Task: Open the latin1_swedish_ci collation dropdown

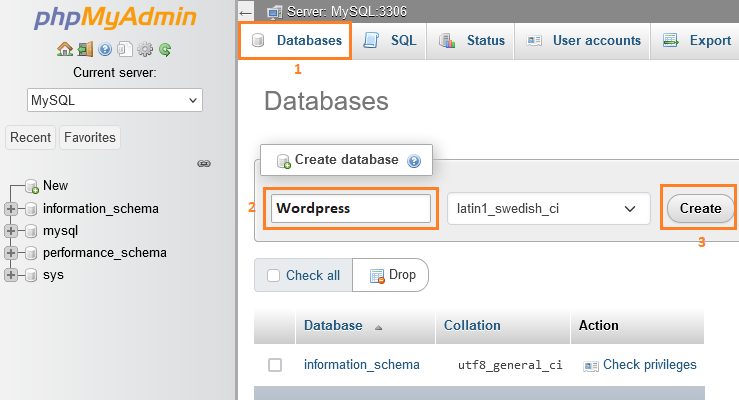Action: (x=549, y=208)
